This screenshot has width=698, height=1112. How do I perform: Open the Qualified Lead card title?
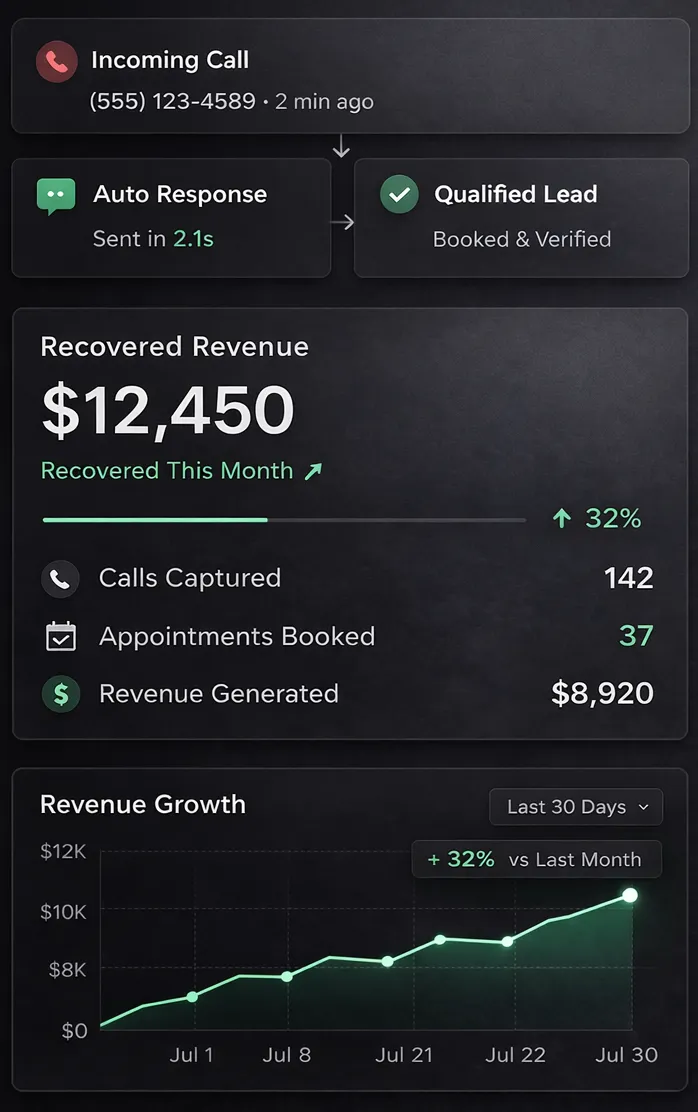click(516, 194)
